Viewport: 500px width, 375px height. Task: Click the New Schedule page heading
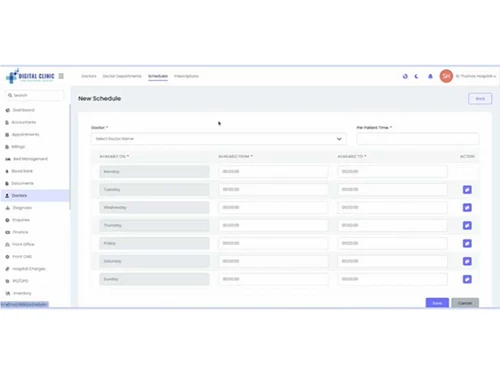[x=100, y=99]
